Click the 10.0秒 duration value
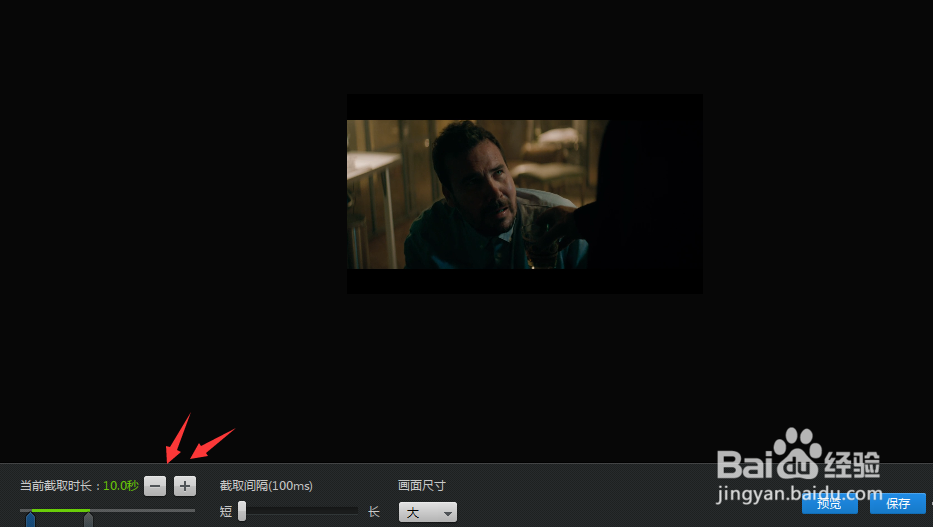This screenshot has height=527, width=933. [x=121, y=486]
